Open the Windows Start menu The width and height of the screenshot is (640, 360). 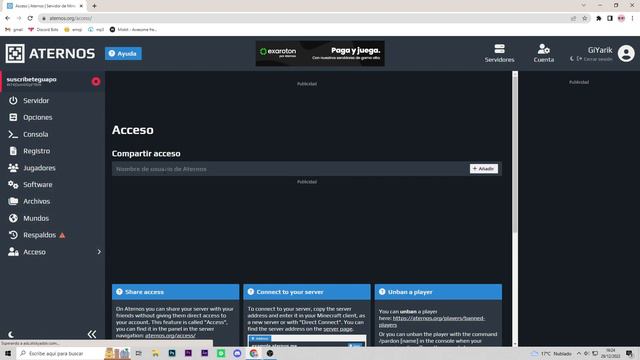coord(7,353)
